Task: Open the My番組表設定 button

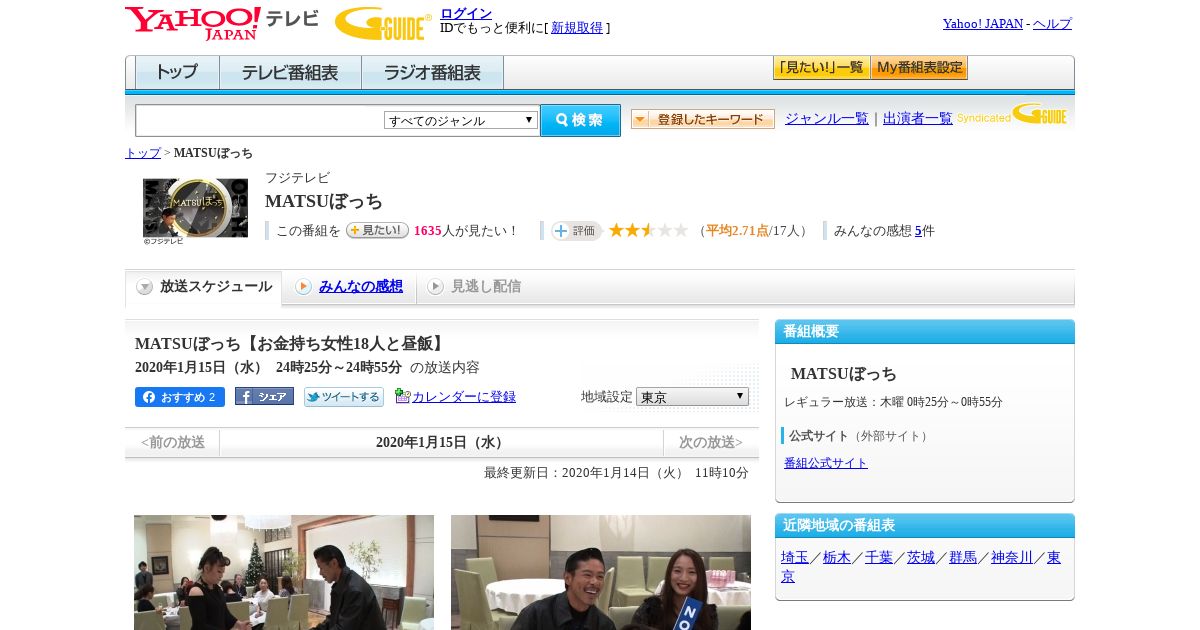Action: pyautogui.click(x=919, y=68)
